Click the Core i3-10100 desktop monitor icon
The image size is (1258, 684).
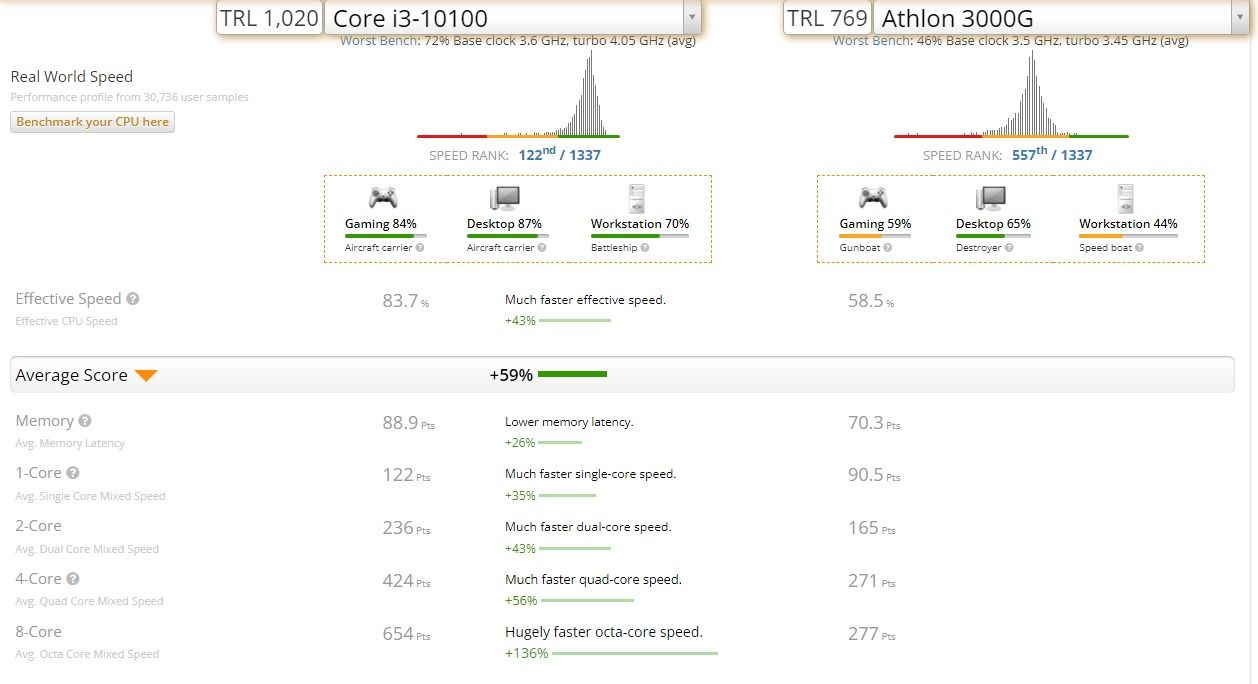505,197
